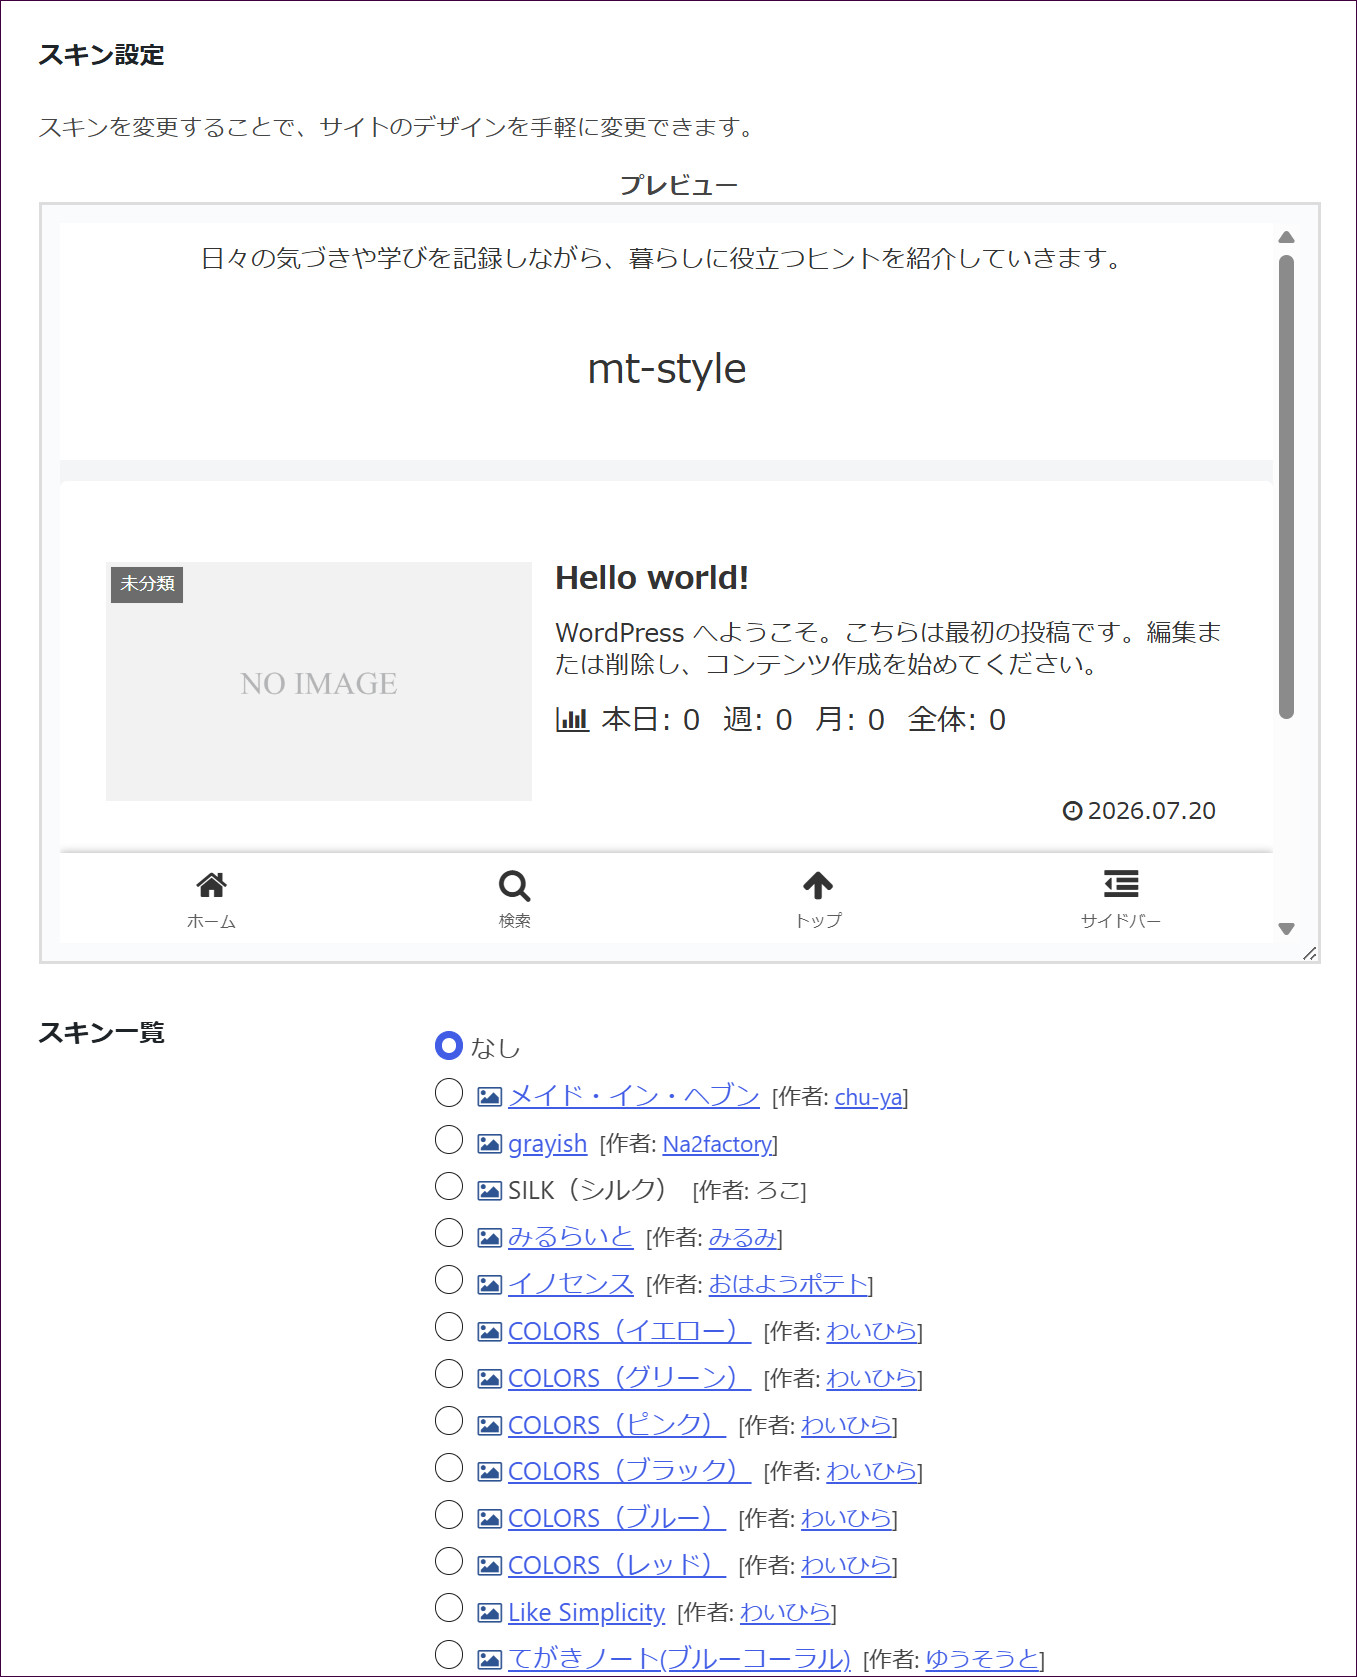1357x1677 pixels.
Task: Open the Like Simplicity skin link
Action: tap(586, 1612)
